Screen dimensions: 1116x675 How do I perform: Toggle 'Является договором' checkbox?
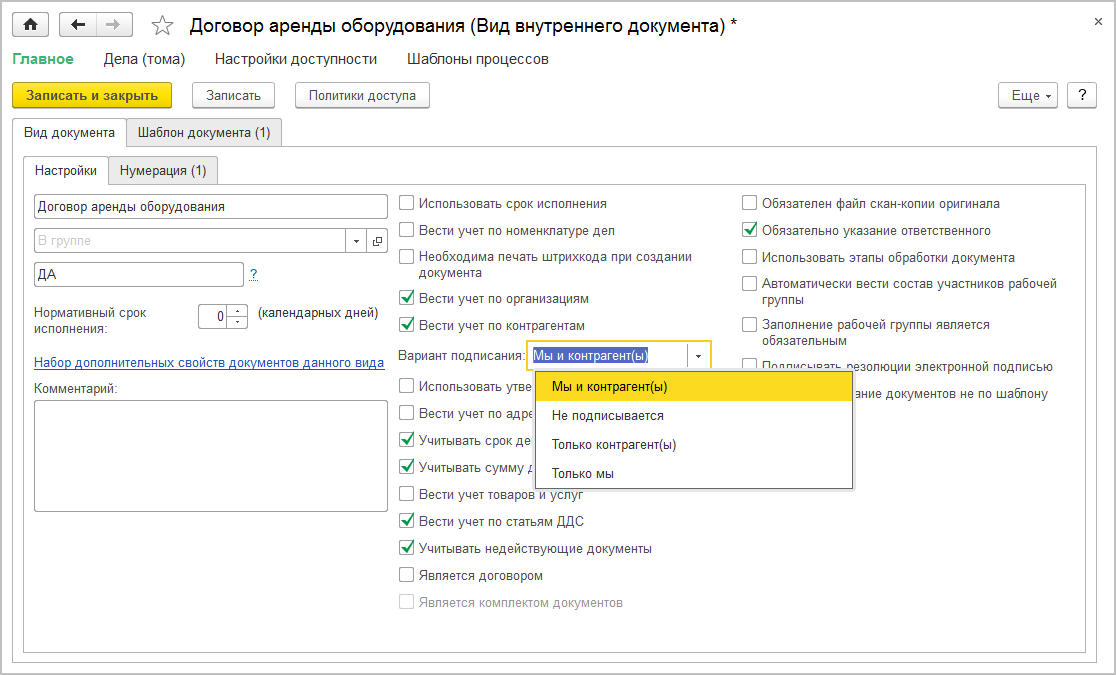406,575
